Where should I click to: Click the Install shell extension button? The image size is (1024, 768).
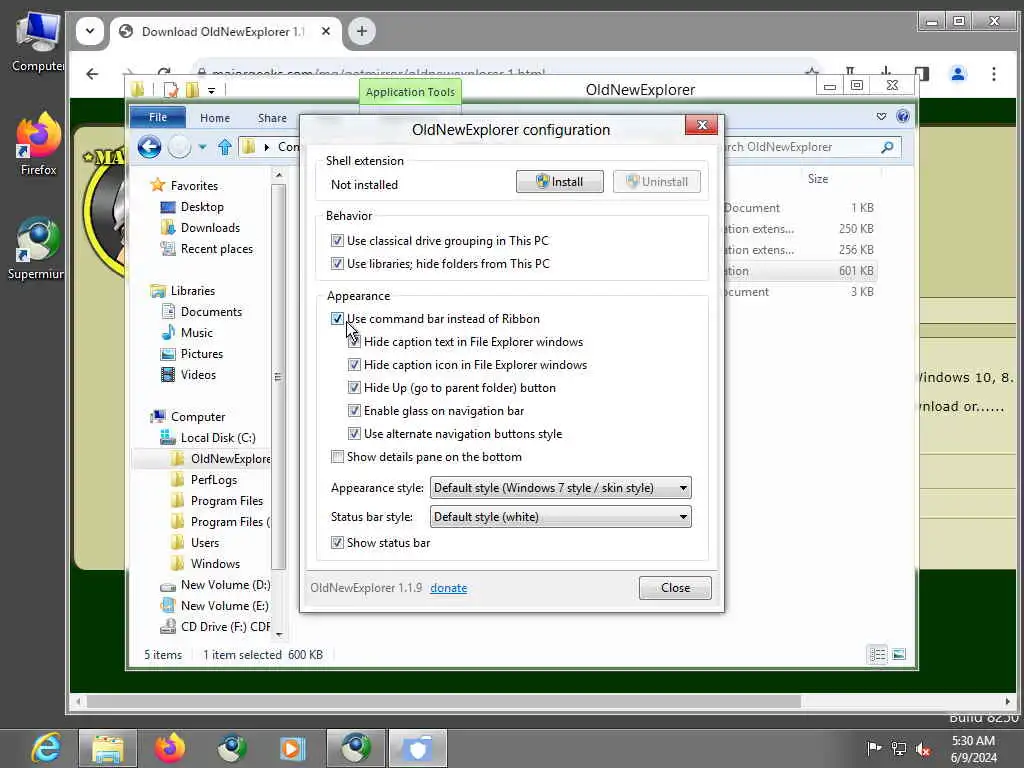click(560, 182)
